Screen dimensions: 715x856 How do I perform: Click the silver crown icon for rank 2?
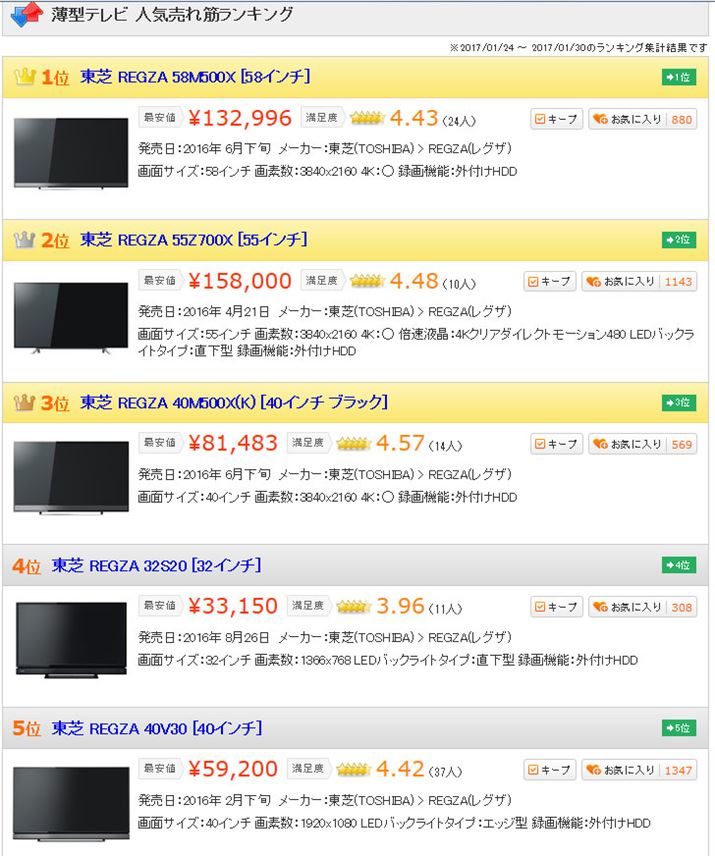[25, 240]
